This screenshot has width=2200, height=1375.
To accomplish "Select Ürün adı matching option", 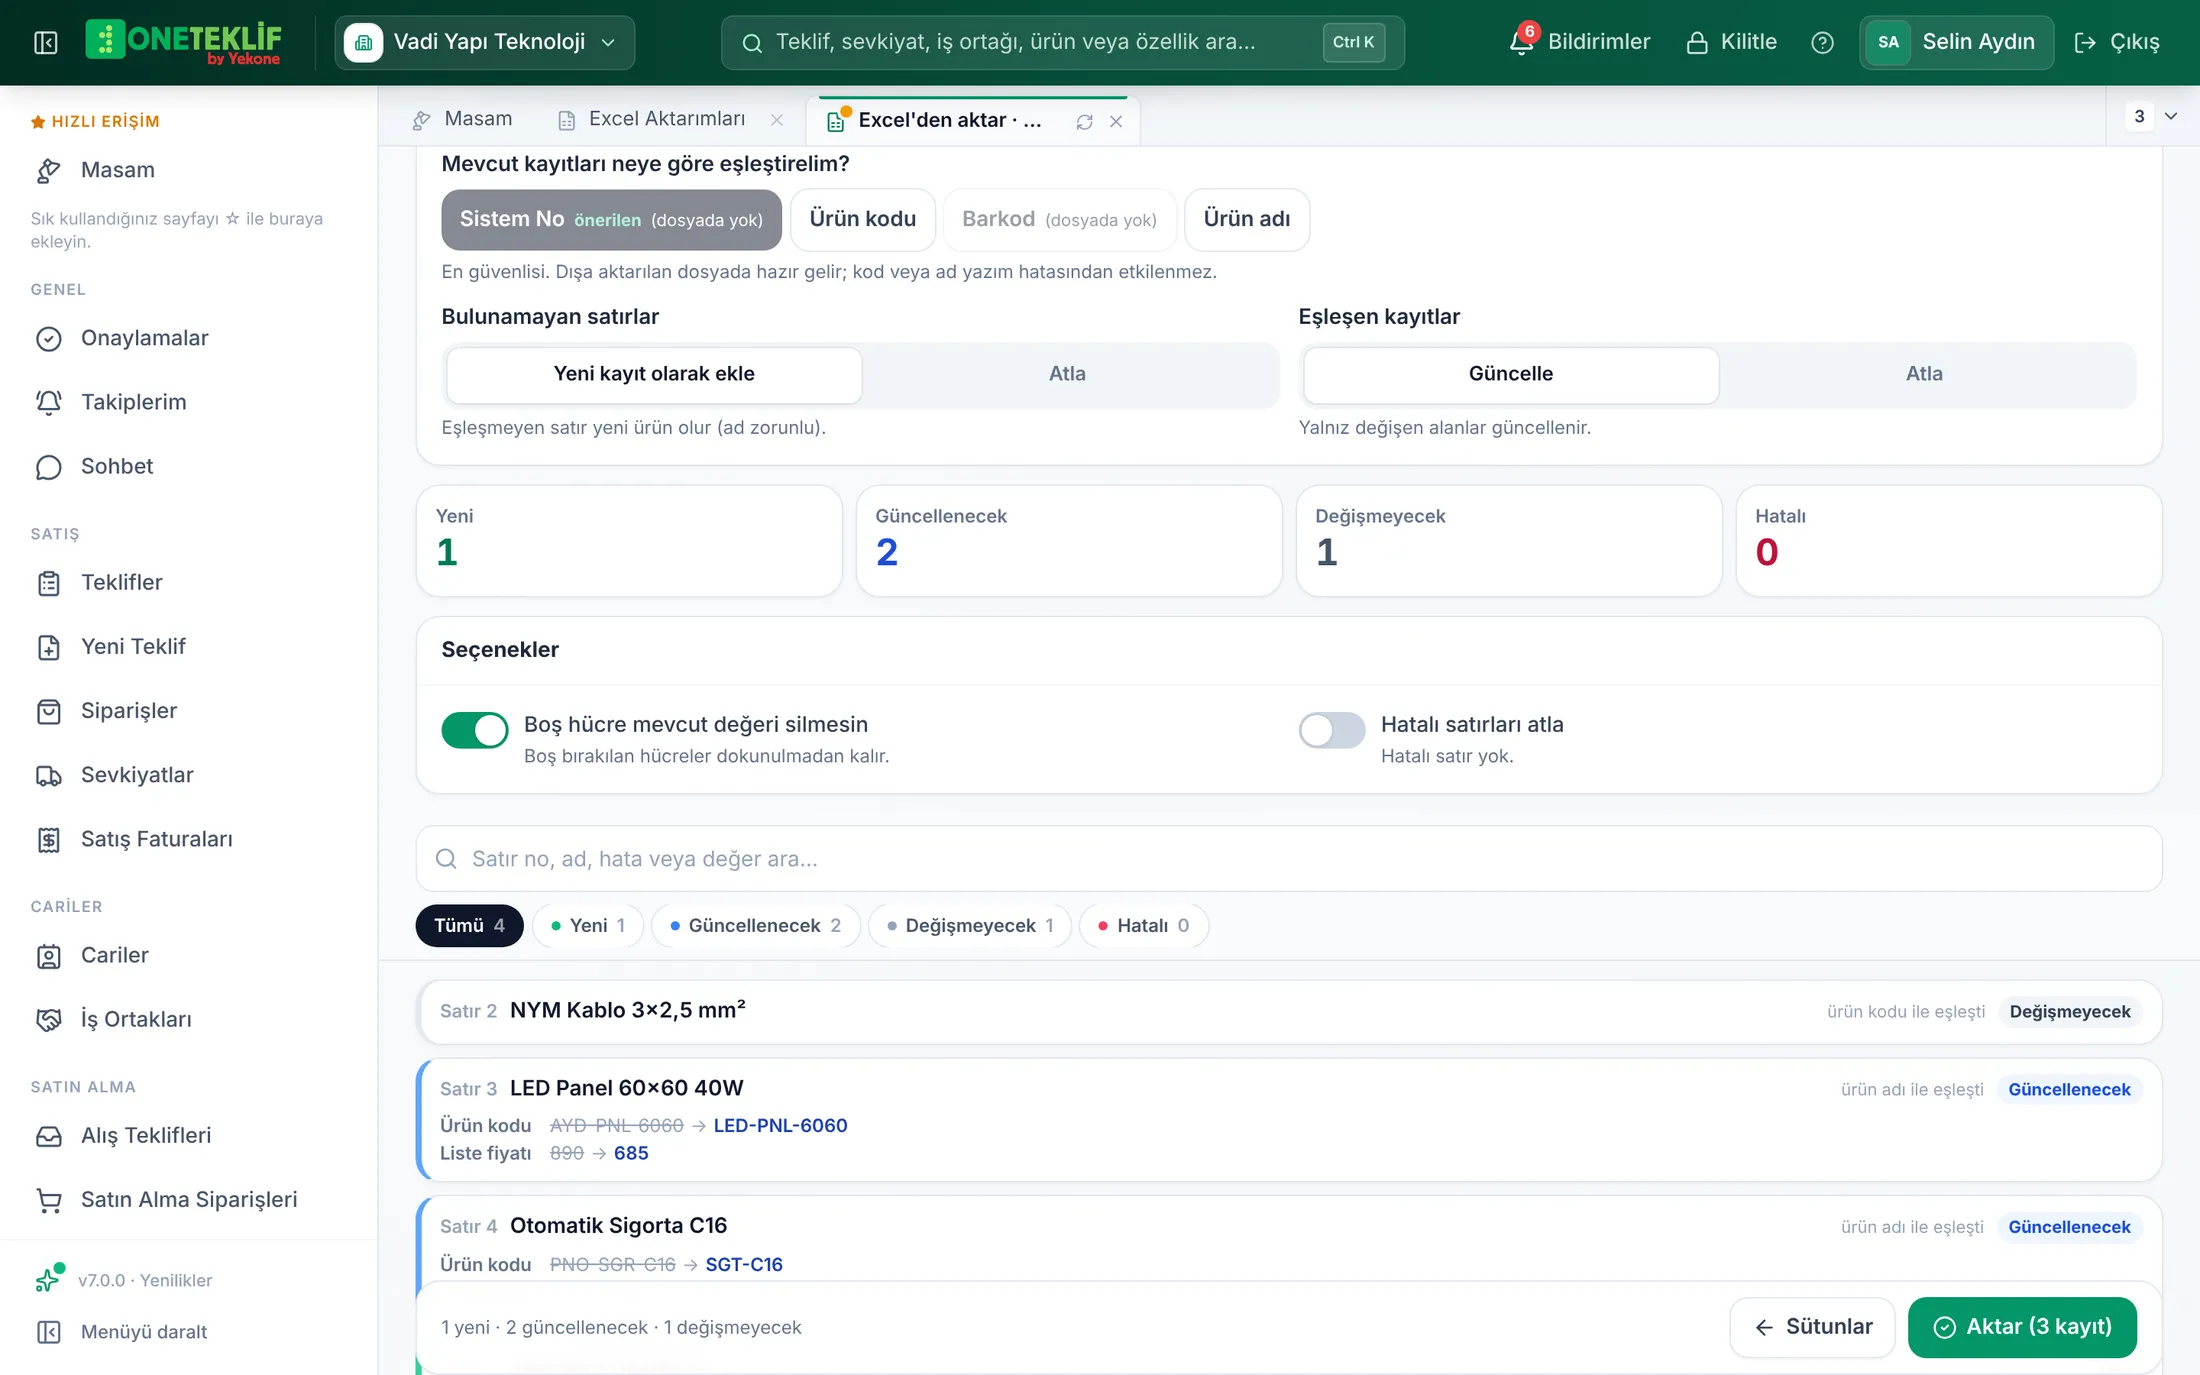I will (x=1246, y=219).
